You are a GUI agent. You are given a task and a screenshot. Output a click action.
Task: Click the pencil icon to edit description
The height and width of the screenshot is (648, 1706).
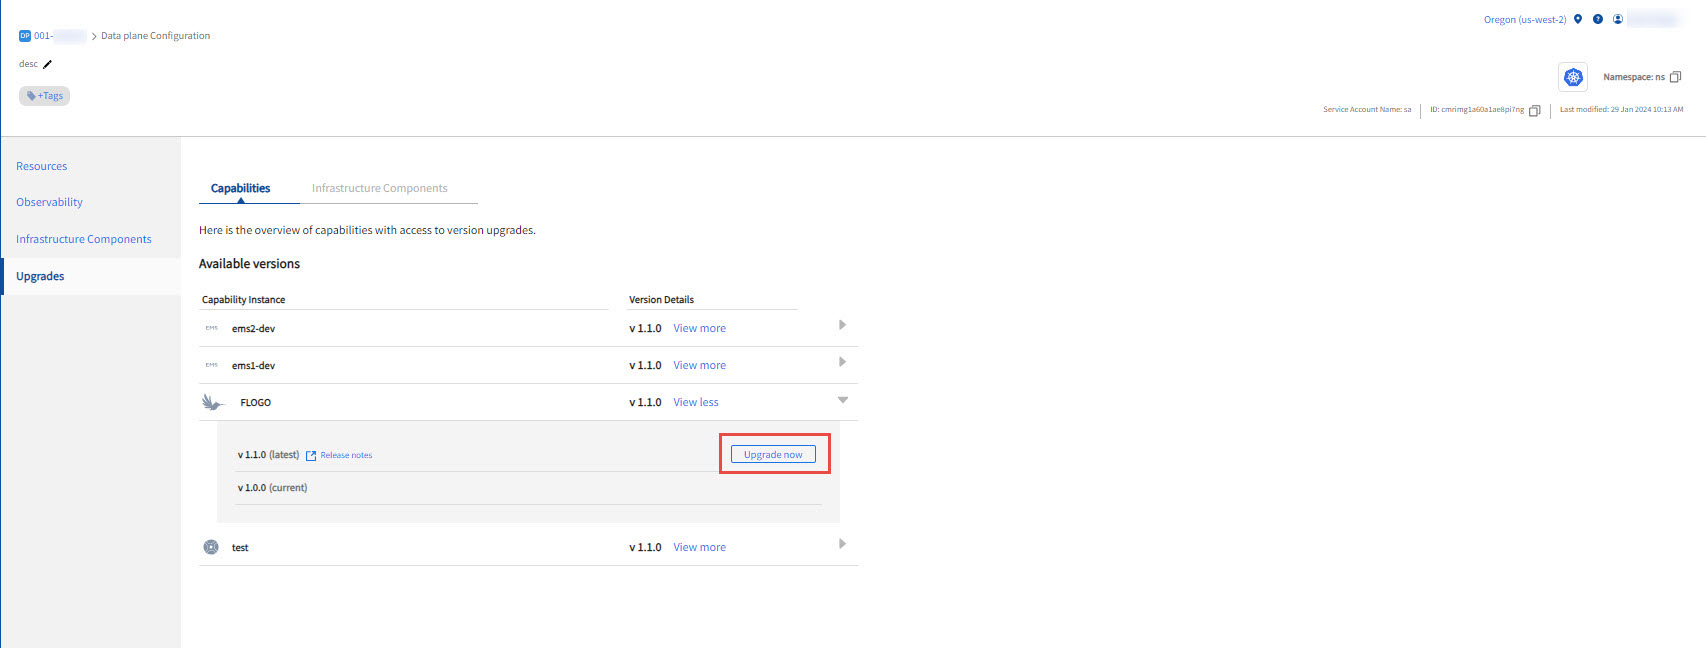(x=47, y=64)
